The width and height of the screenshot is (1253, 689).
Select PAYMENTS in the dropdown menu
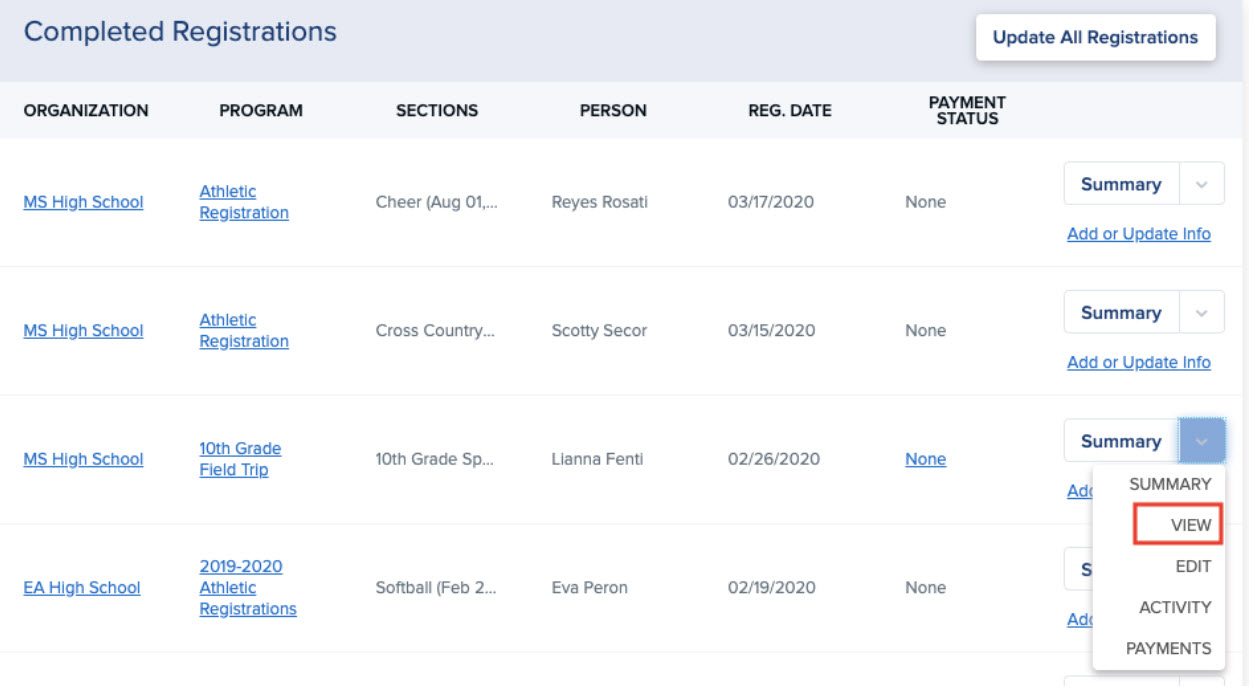pyautogui.click(x=1168, y=648)
